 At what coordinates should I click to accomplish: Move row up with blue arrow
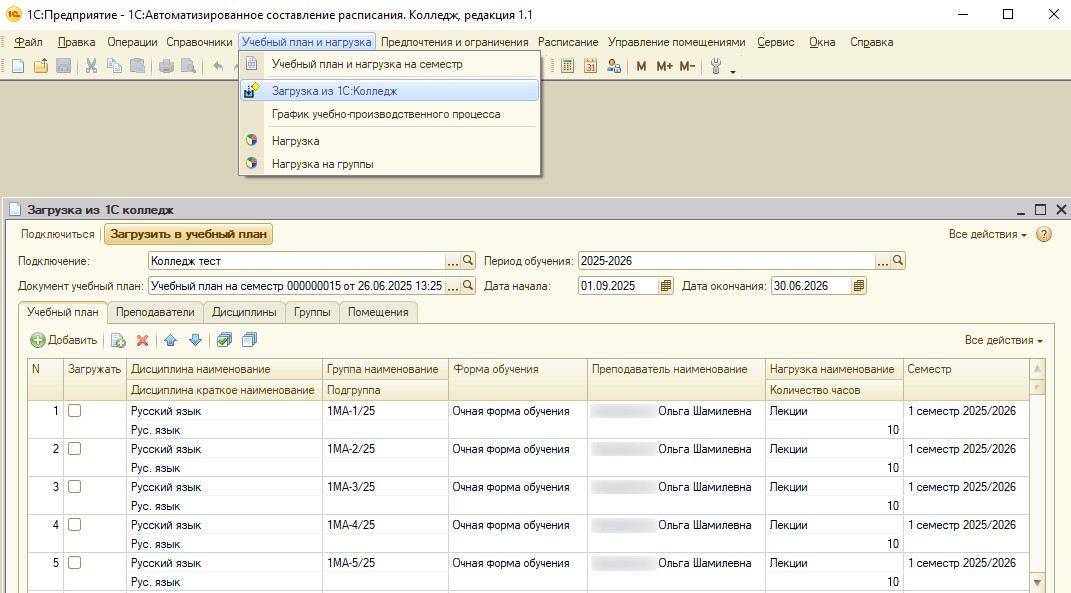pyautogui.click(x=170, y=340)
